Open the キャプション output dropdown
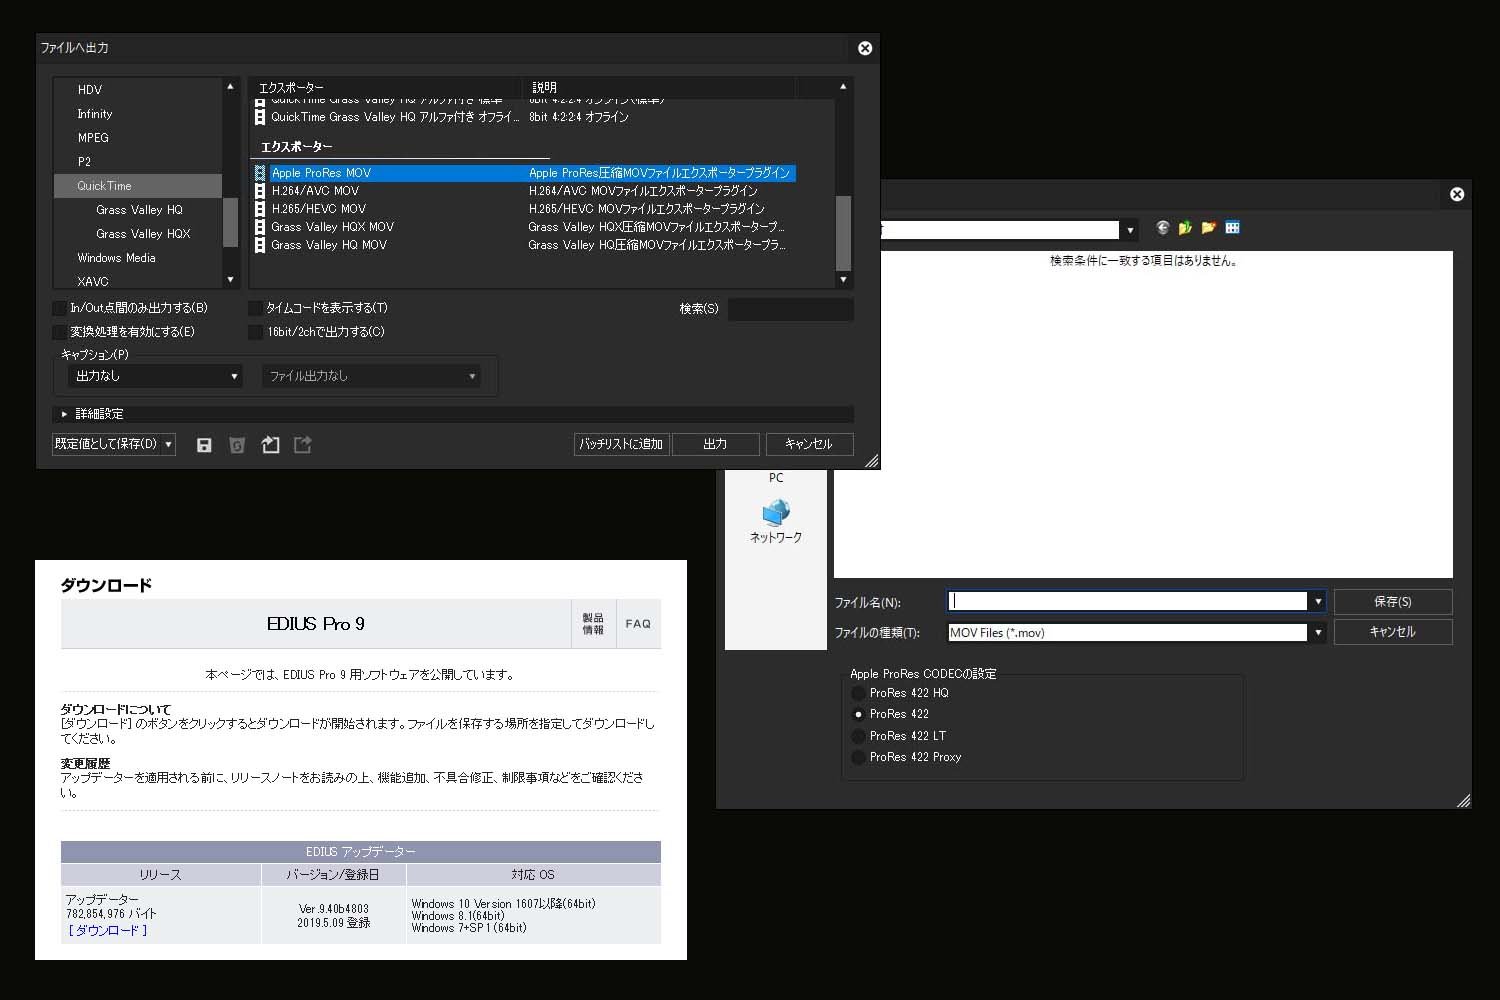This screenshot has width=1500, height=1000. tap(155, 376)
